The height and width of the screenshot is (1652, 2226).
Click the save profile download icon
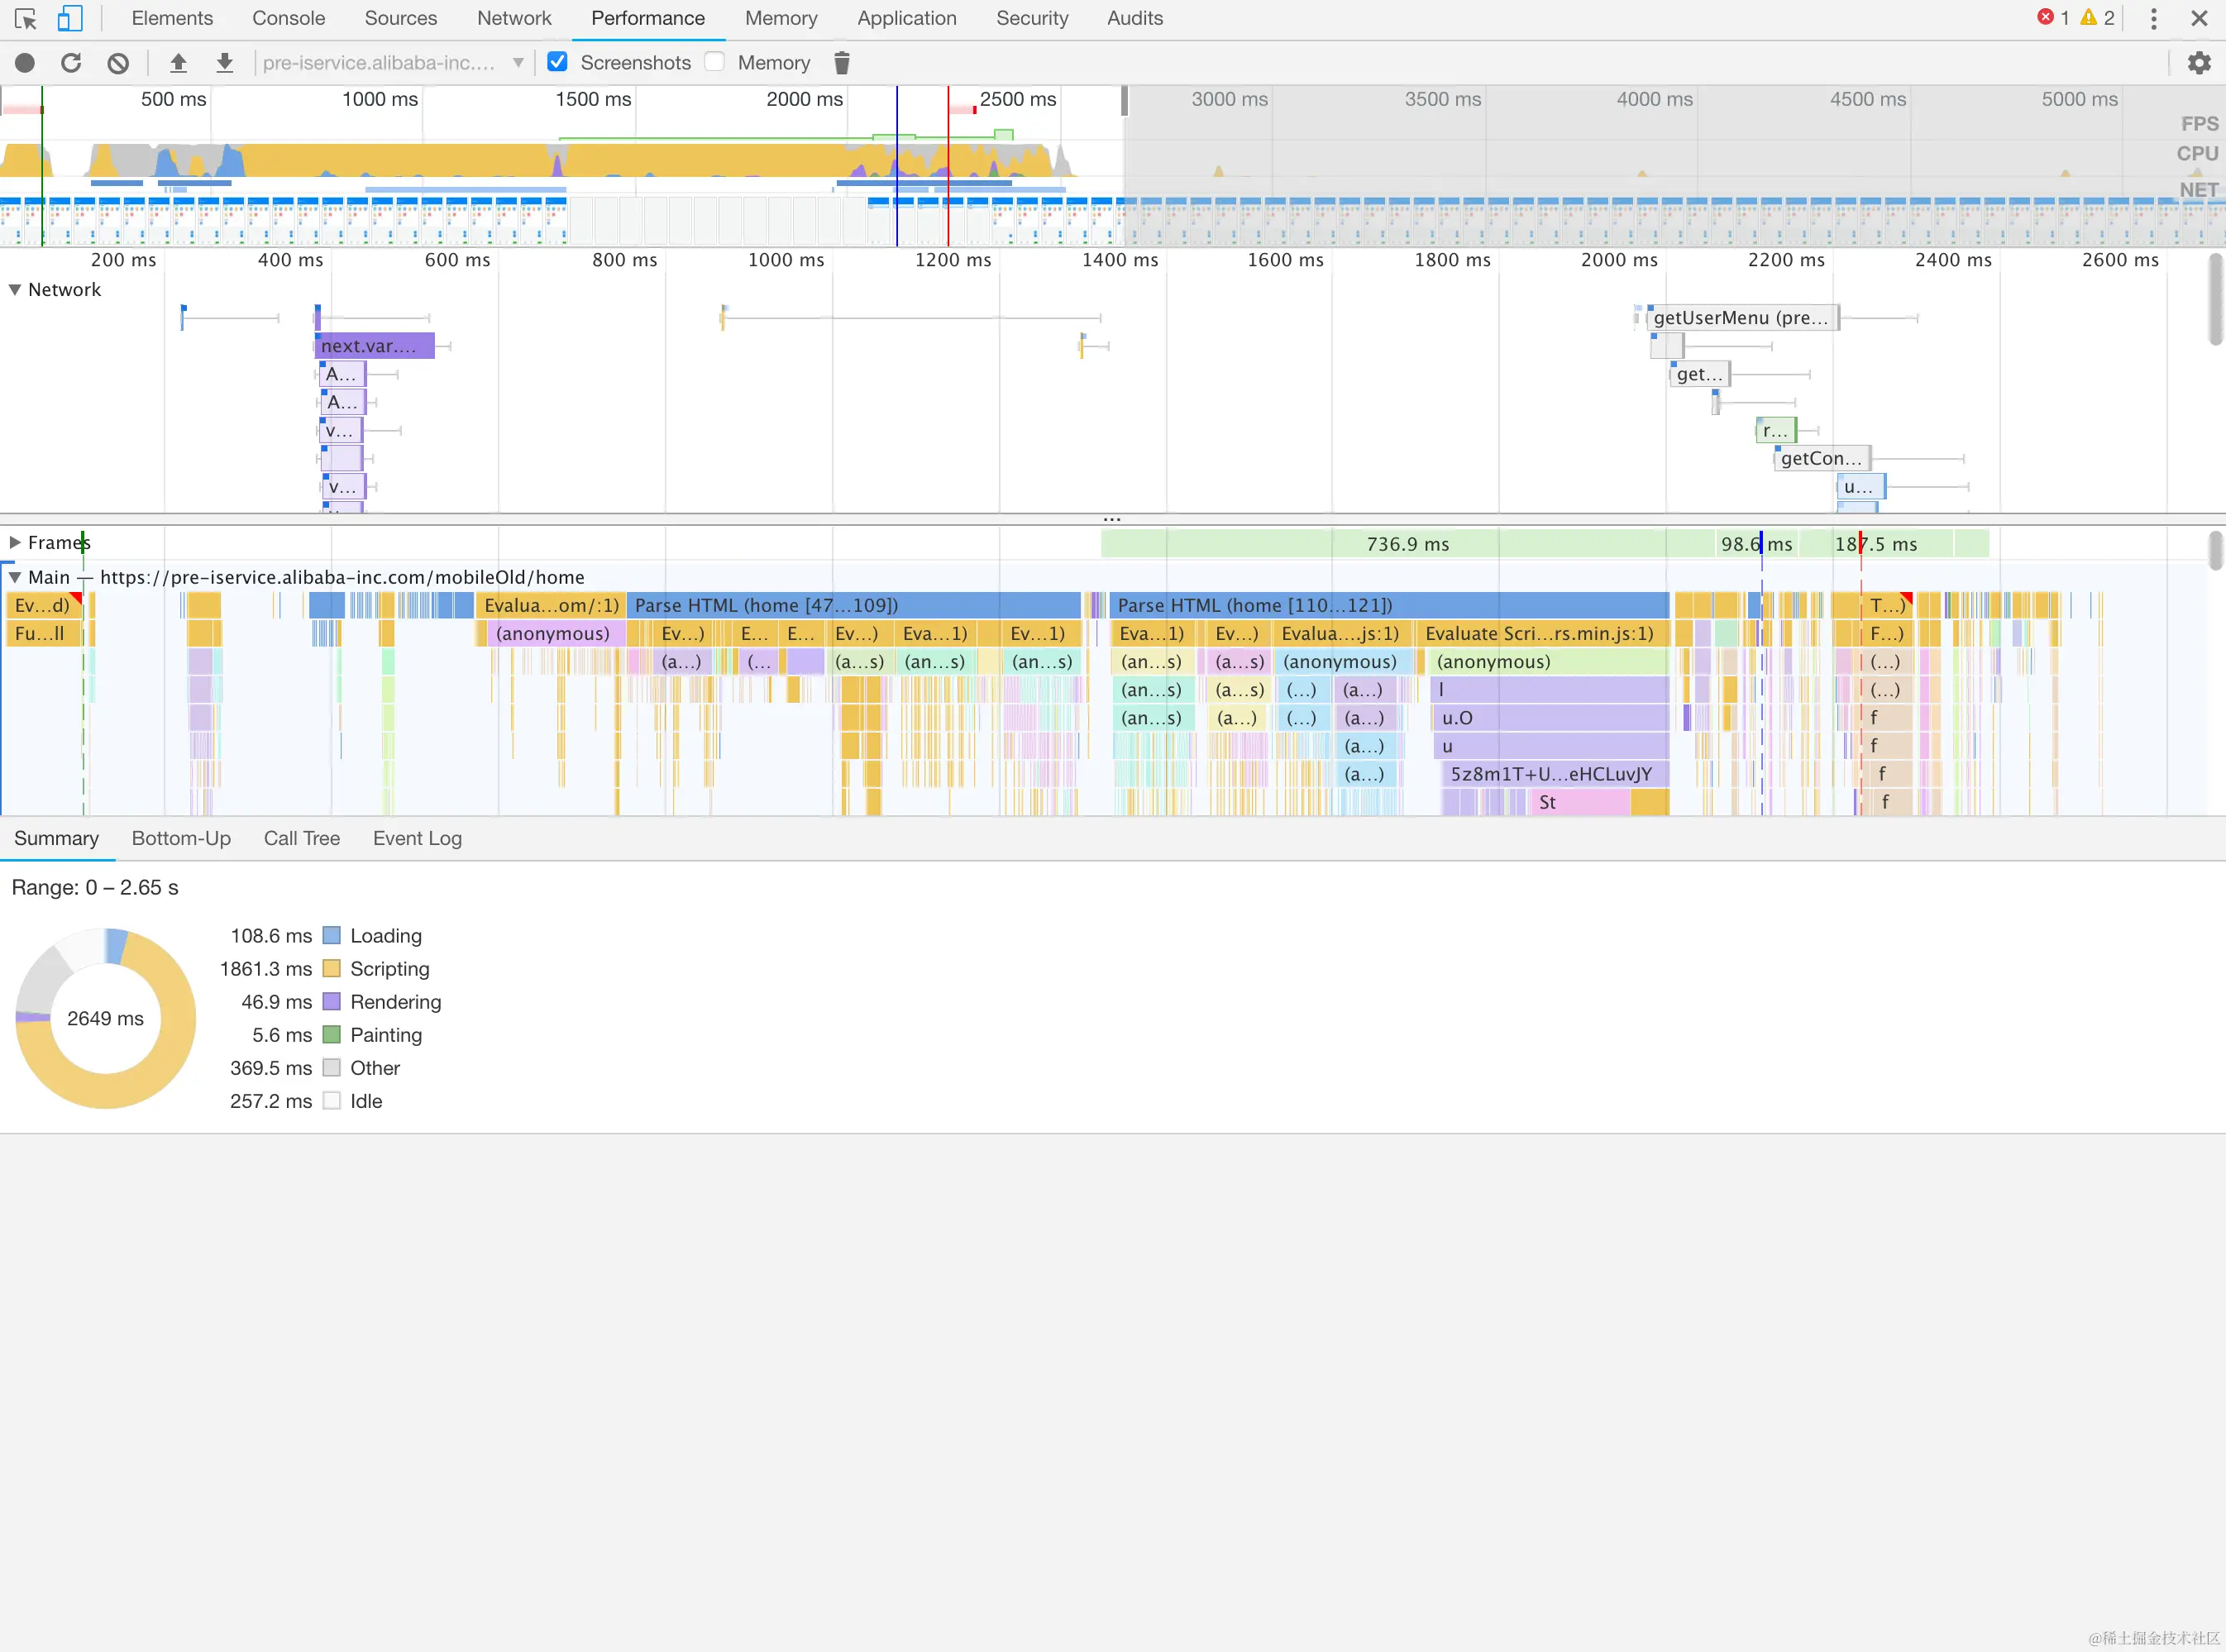click(225, 63)
